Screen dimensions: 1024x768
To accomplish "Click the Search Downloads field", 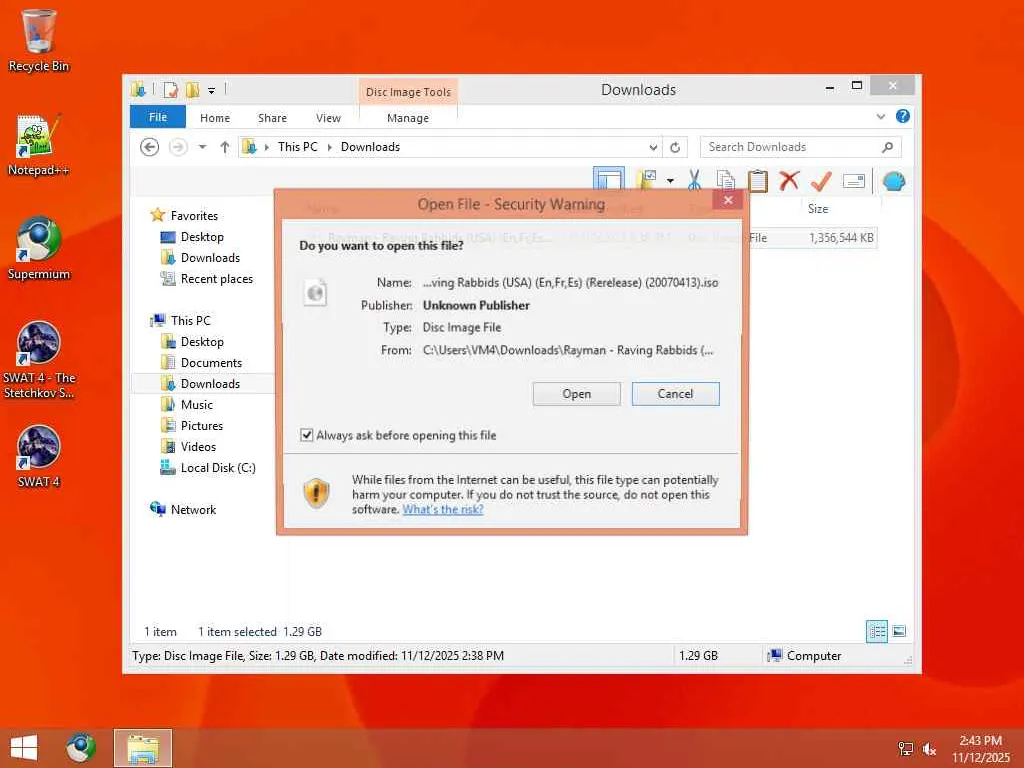I will tap(801, 147).
